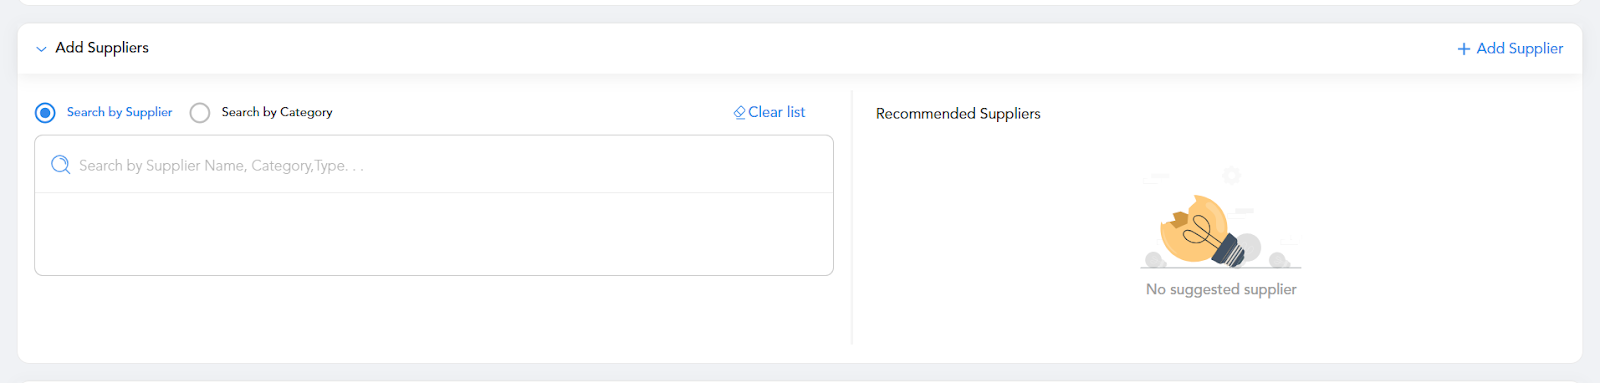Select the Search by Supplier radio button
Viewport: 1600px width, 383px height.
(x=45, y=113)
